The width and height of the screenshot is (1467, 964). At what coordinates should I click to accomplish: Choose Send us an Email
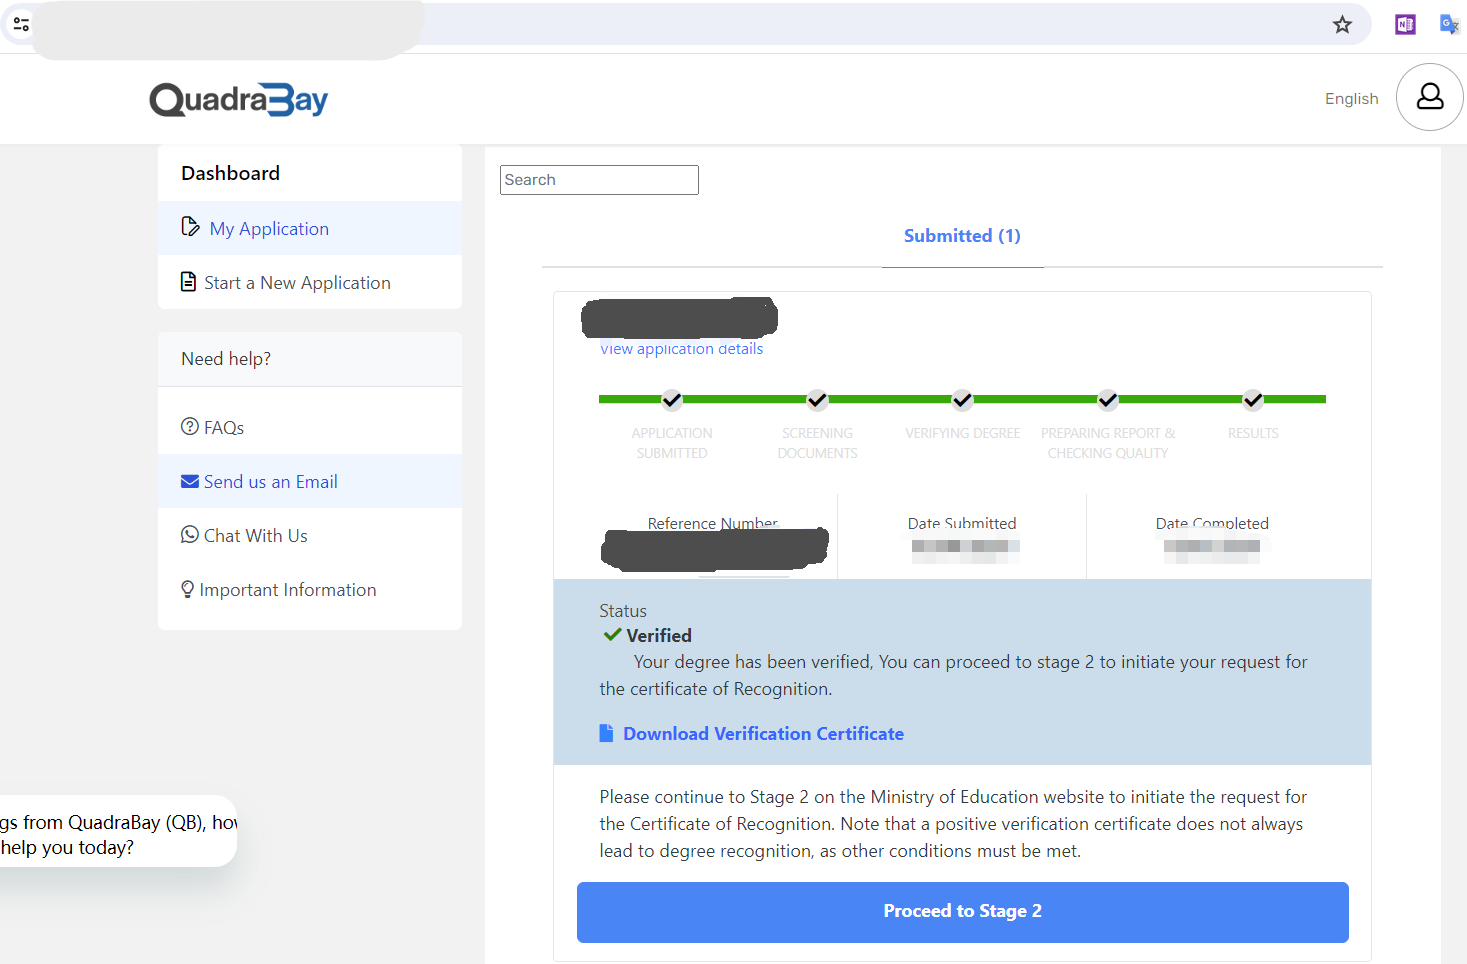click(x=310, y=481)
